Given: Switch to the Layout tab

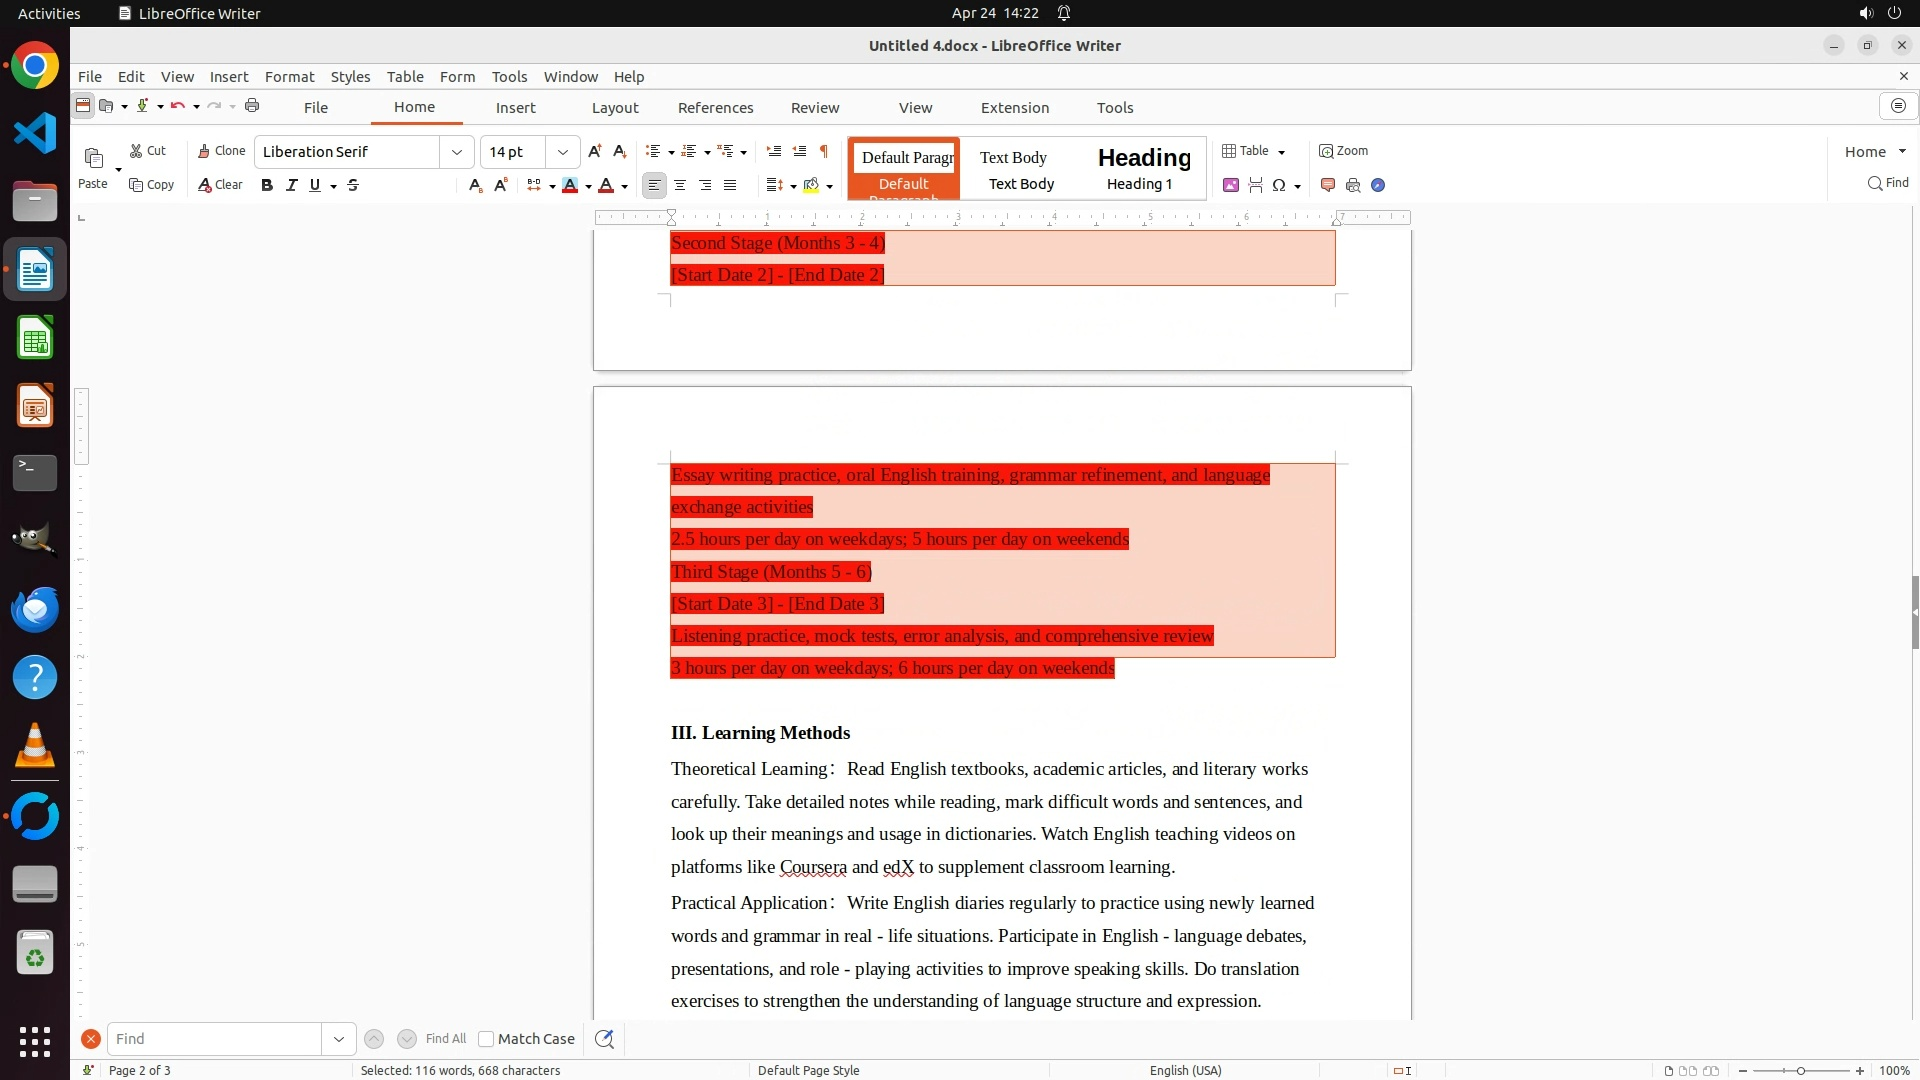Looking at the screenshot, I should click(614, 108).
